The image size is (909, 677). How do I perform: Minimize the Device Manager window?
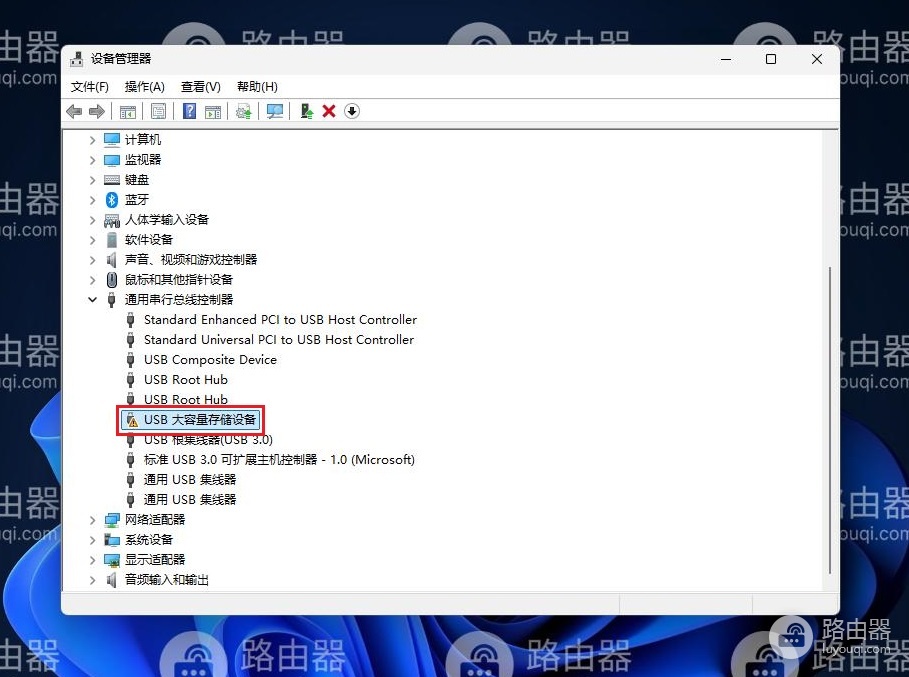coord(726,59)
